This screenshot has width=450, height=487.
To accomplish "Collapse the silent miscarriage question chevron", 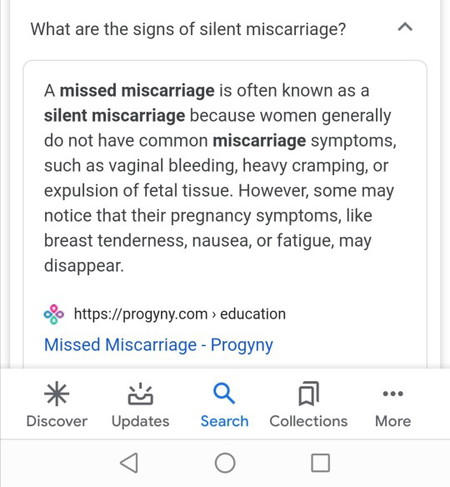I will (405, 27).
